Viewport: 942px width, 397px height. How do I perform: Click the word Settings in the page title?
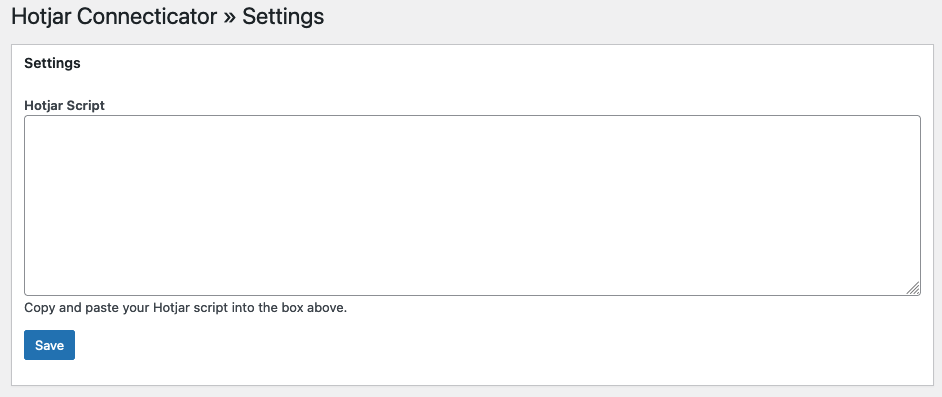click(x=283, y=17)
